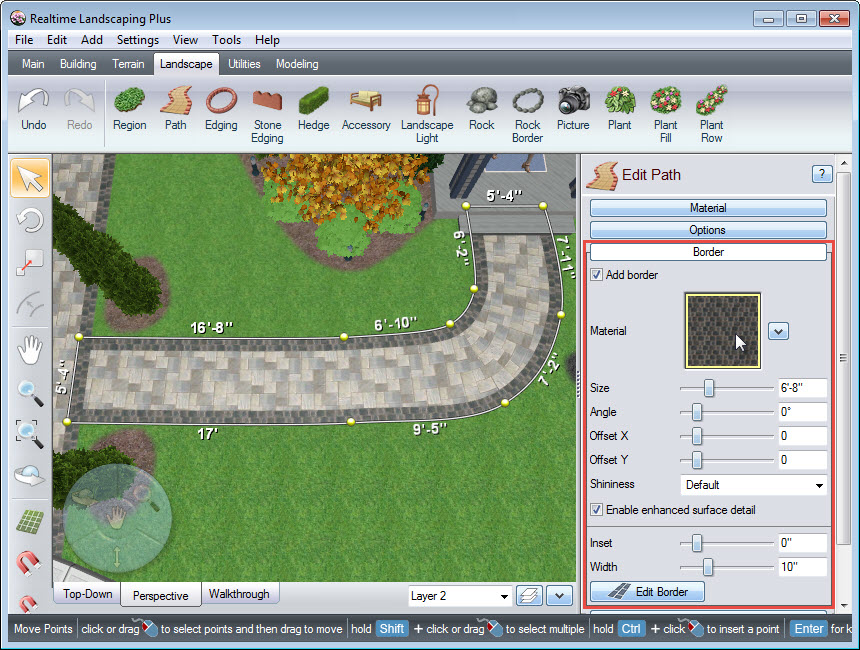The height and width of the screenshot is (650, 860).
Task: Select the move points tool
Action: [30, 262]
